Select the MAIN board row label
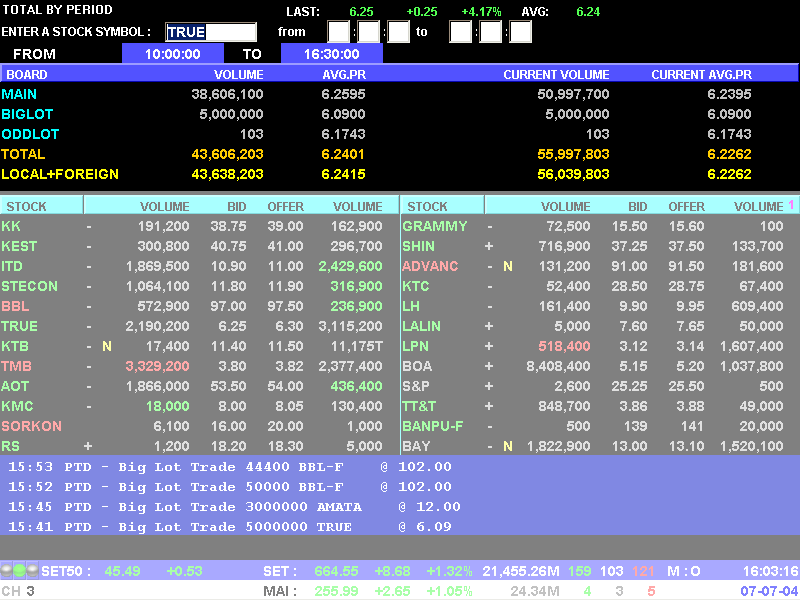800x600 pixels. 19,94
